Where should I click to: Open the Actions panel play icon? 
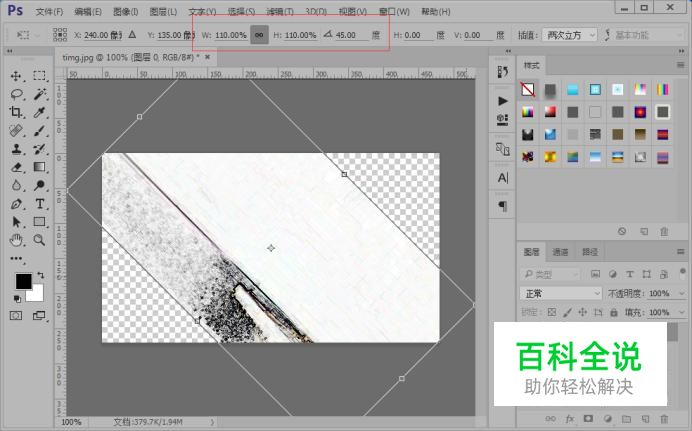coord(503,101)
